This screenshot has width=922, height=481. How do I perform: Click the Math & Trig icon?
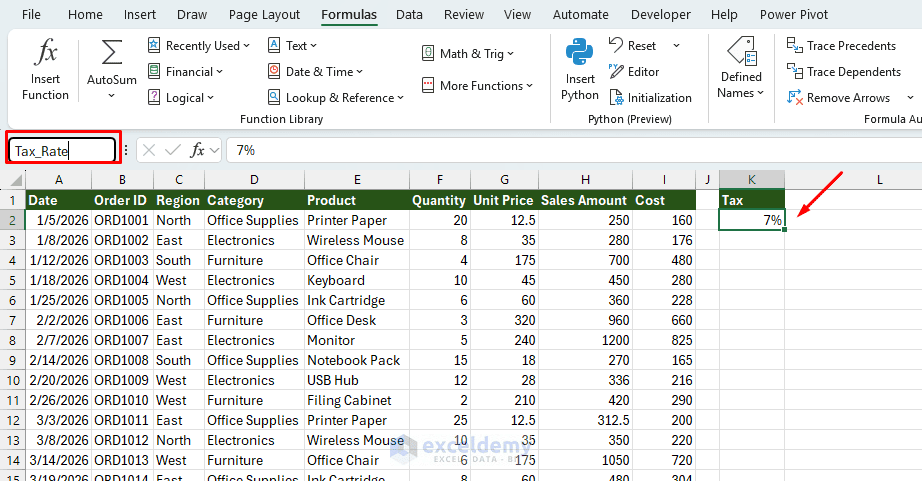pos(428,54)
